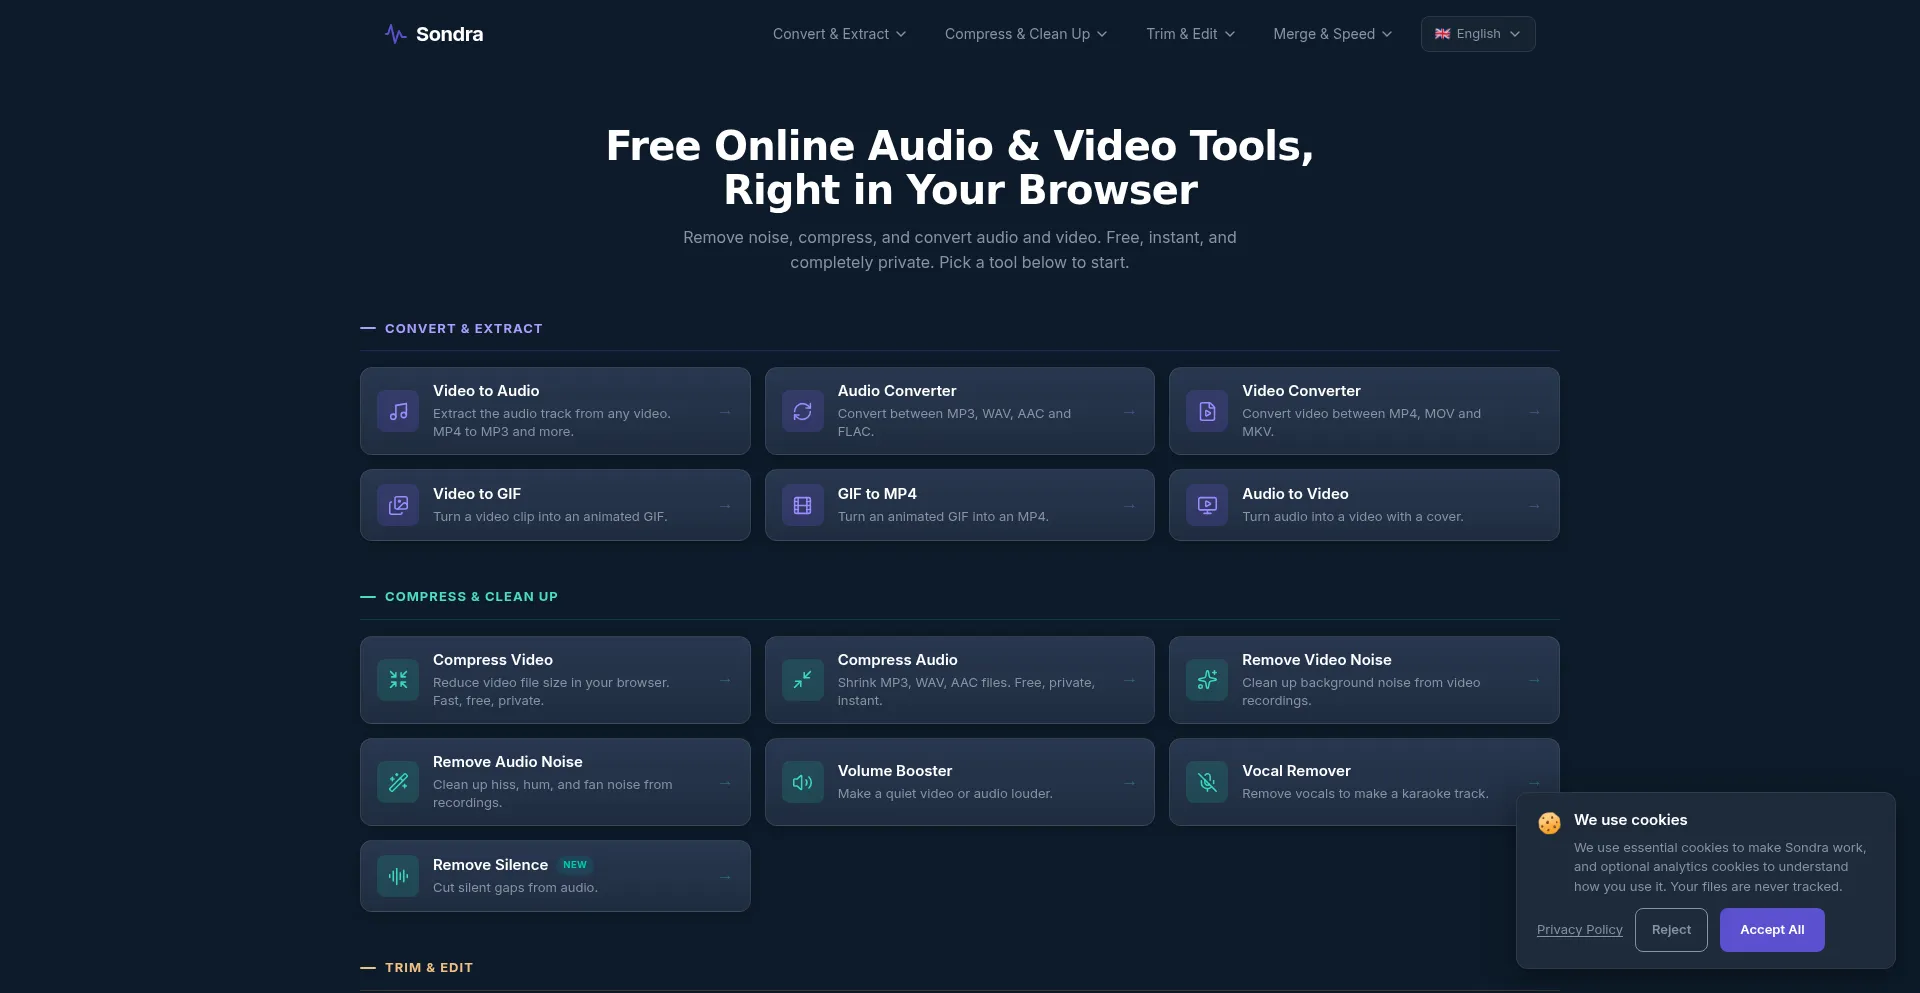Open the Volume Booster tool title

coord(895,771)
